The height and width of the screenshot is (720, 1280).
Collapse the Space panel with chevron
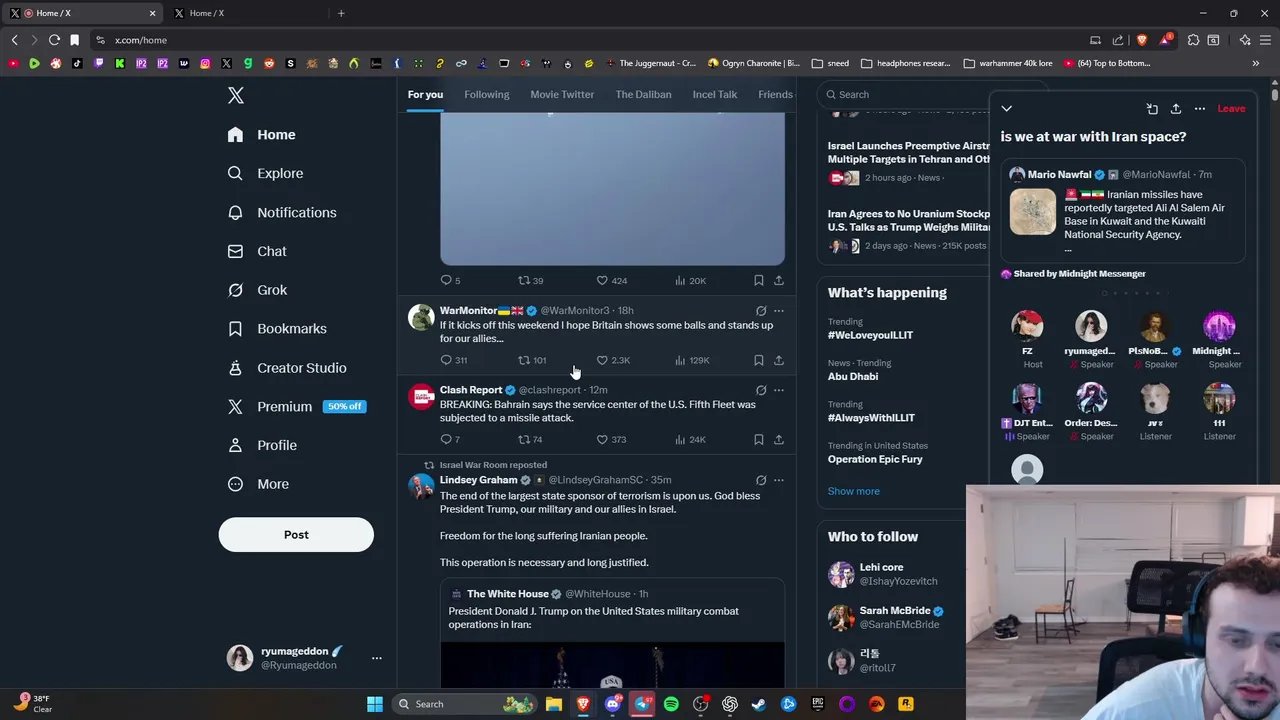pyautogui.click(x=1007, y=108)
